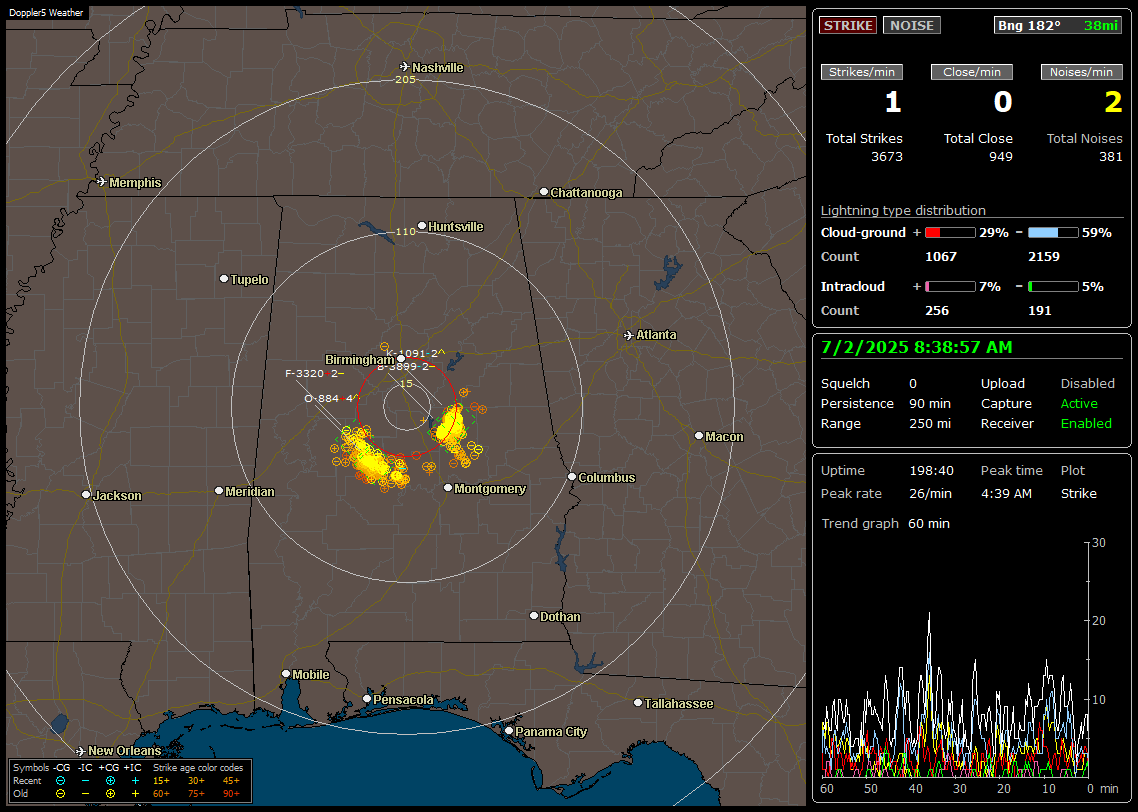Click the Capture status Active

tap(1079, 403)
